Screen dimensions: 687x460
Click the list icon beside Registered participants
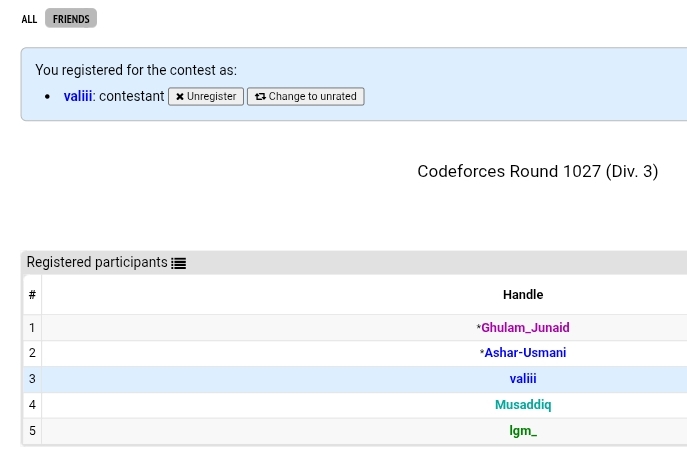178,263
